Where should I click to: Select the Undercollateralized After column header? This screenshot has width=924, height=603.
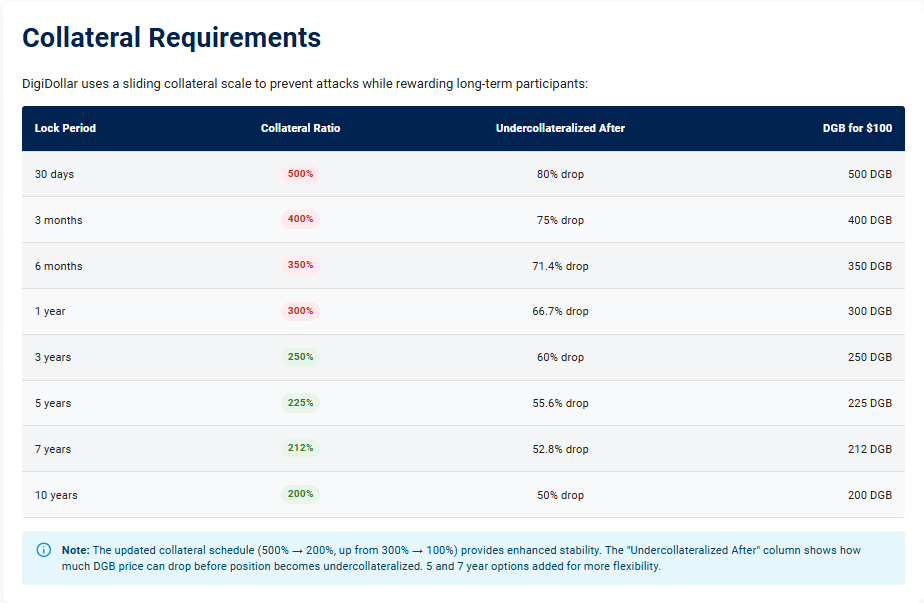pyautogui.click(x=560, y=128)
